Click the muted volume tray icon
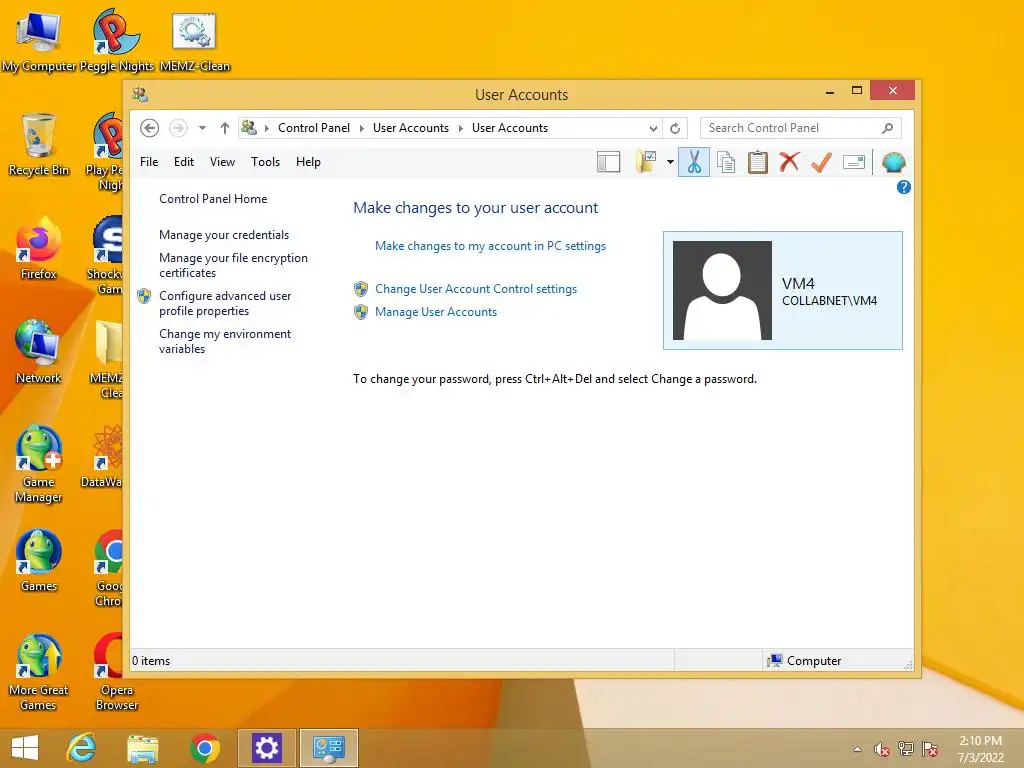The height and width of the screenshot is (768, 1024). (x=882, y=749)
